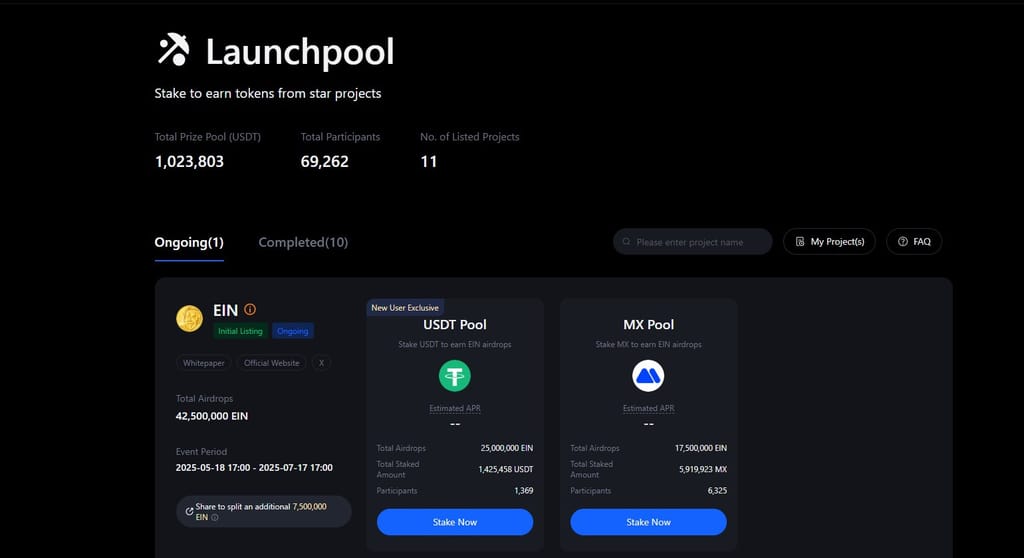Click the share icon in the bonus banner
This screenshot has height=558, width=1024.
[189, 511]
